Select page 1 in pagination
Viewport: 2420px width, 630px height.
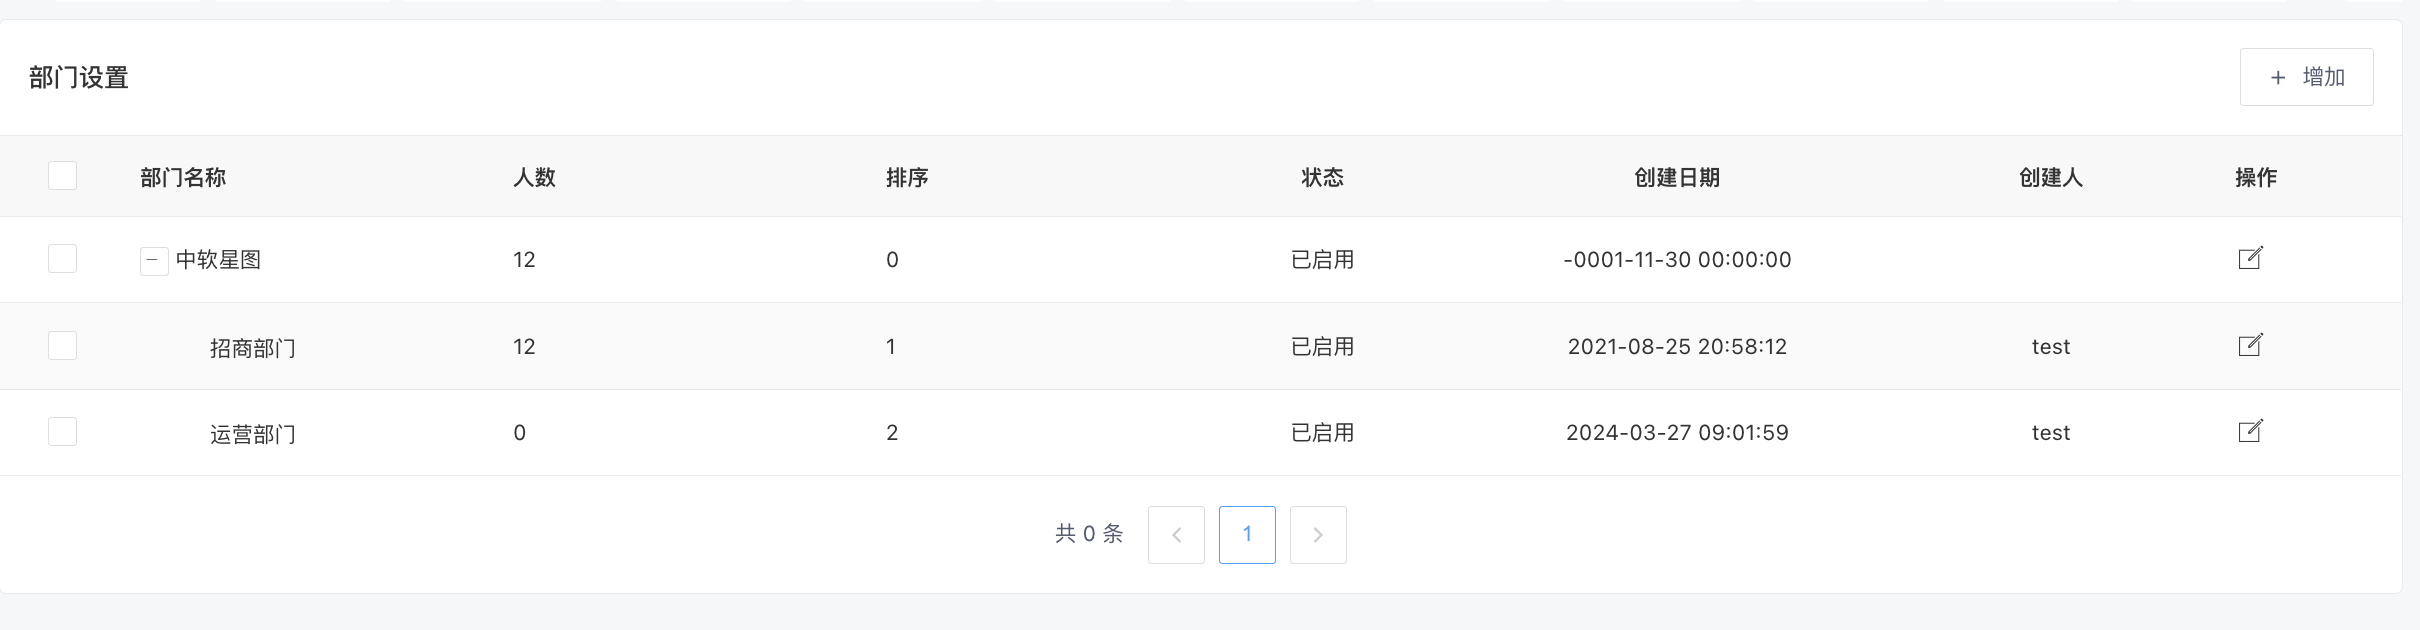(x=1247, y=535)
